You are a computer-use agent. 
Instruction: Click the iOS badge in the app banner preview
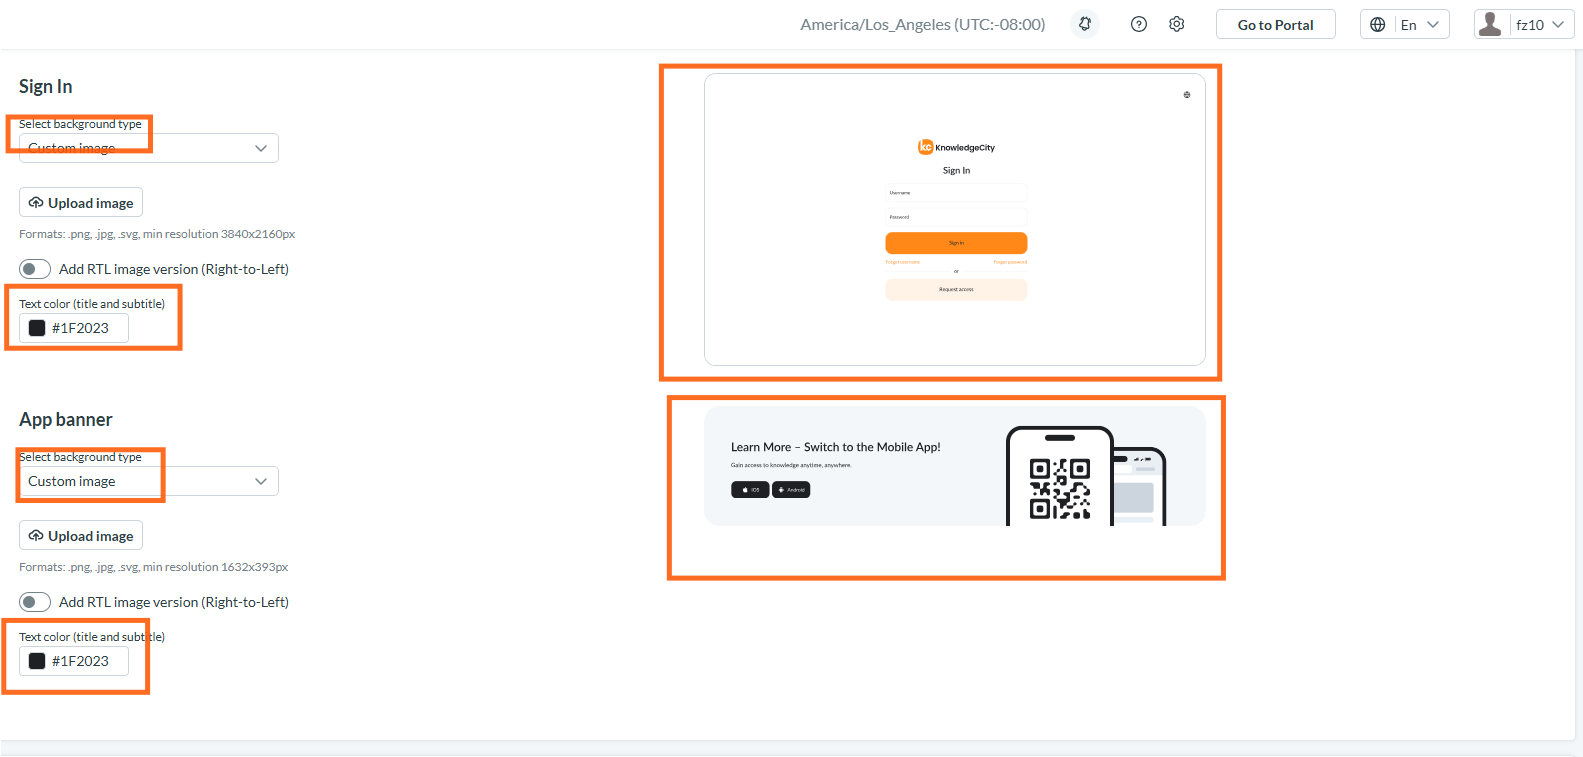pyautogui.click(x=750, y=490)
